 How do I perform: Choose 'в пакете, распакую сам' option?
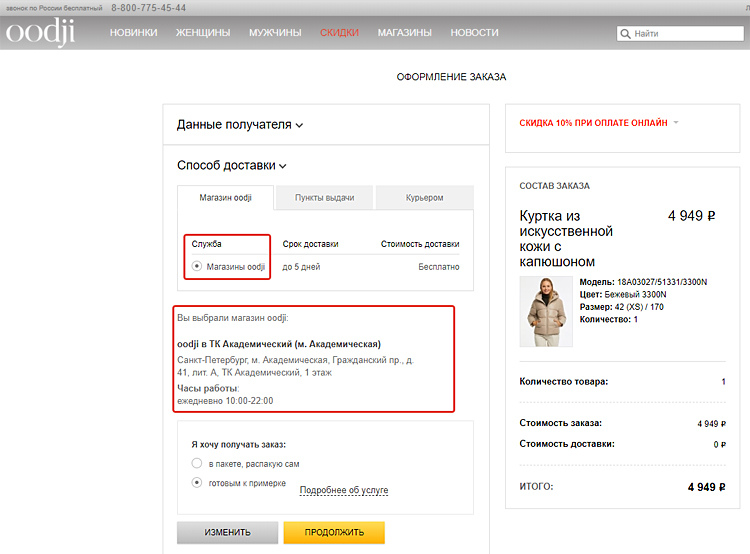coord(197,463)
